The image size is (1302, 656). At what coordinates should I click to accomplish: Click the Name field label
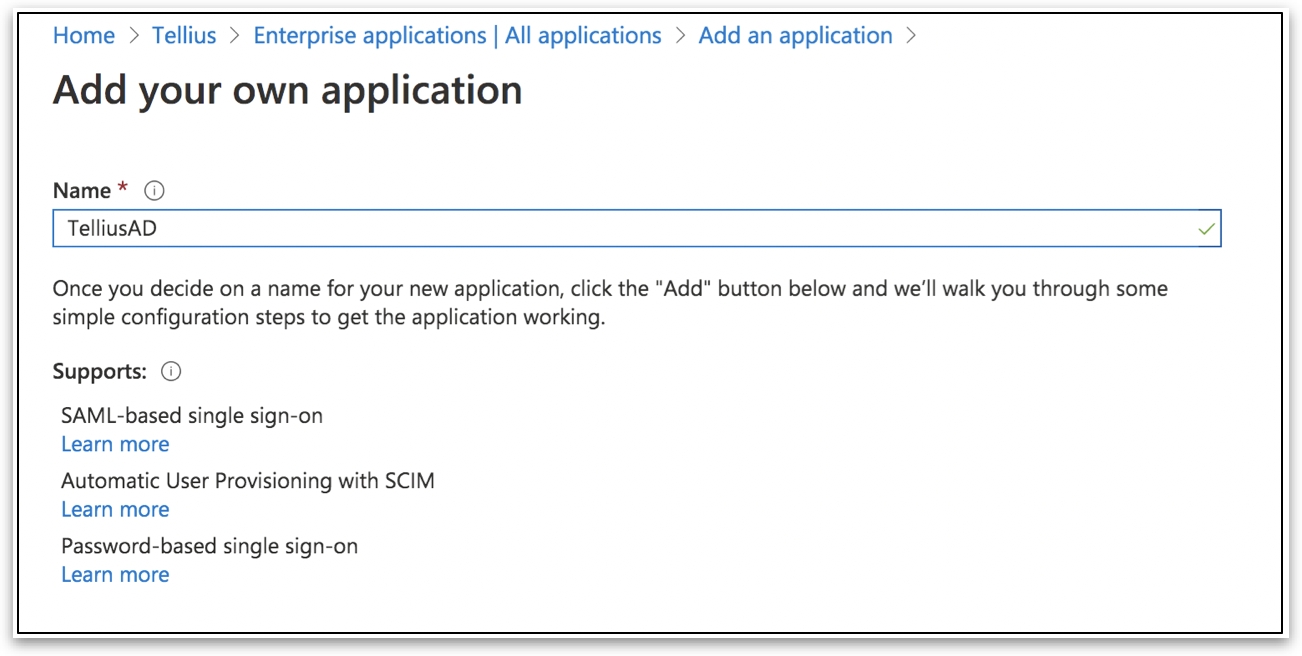(x=82, y=190)
